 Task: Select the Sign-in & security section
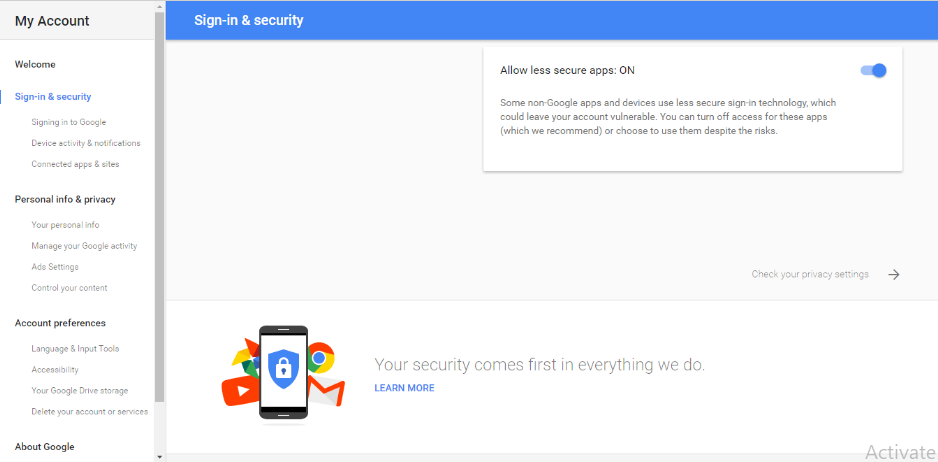click(53, 96)
